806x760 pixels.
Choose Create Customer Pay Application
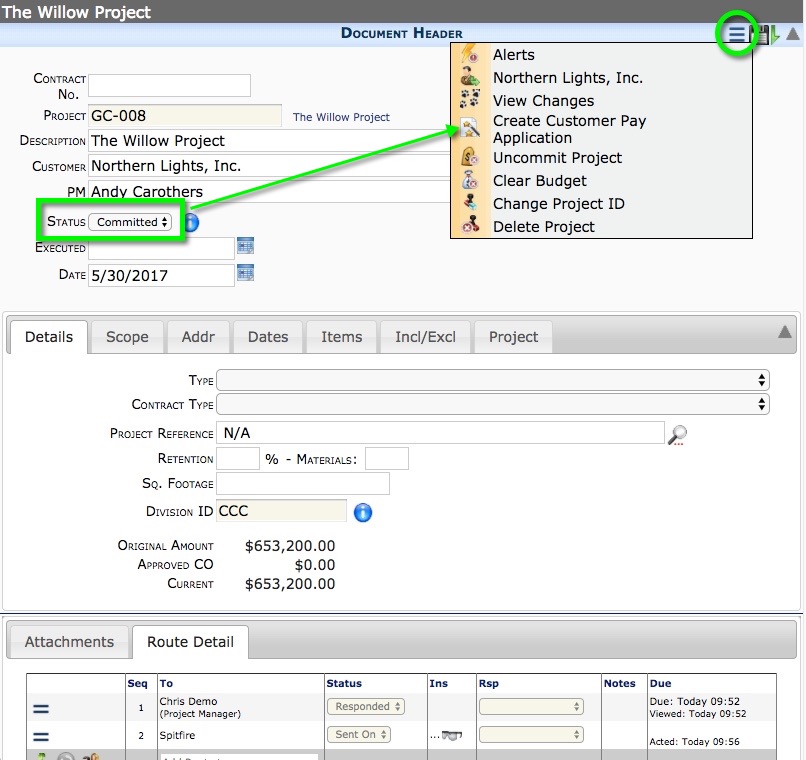(569, 129)
